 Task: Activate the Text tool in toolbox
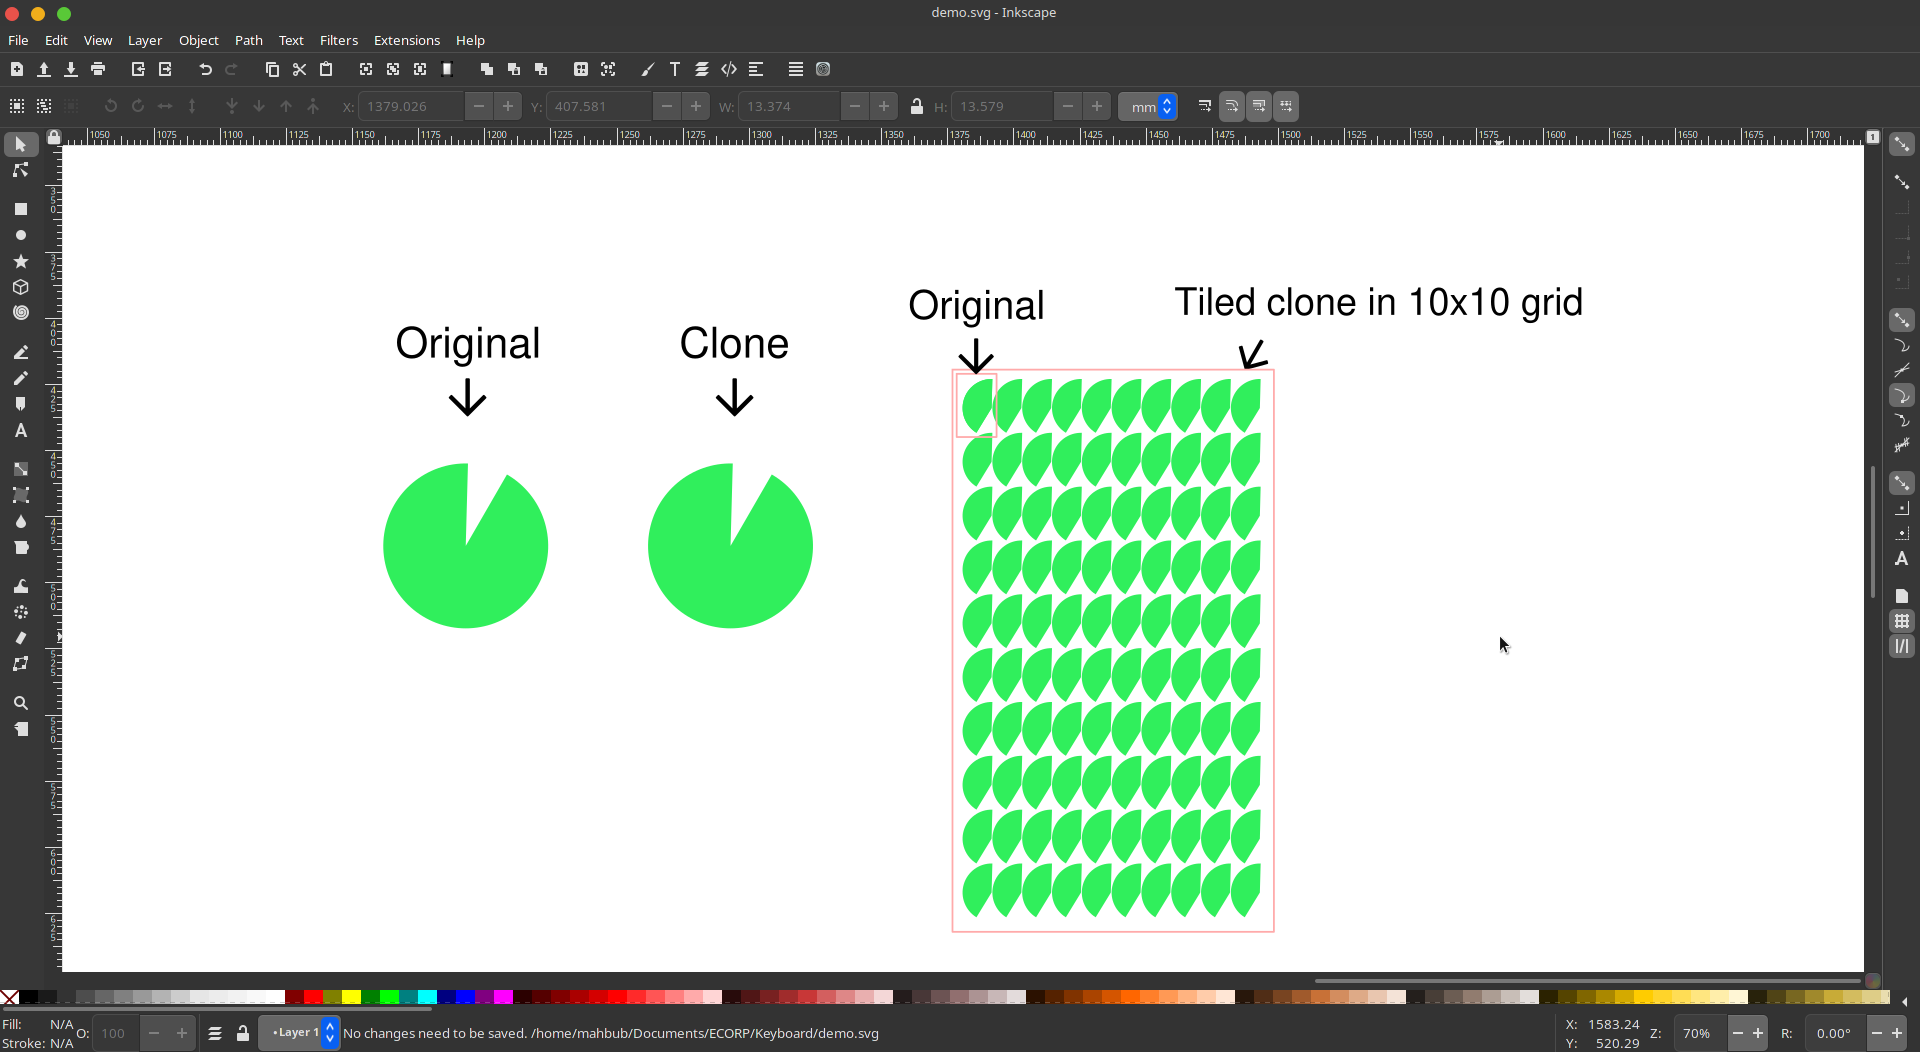tap(20, 431)
